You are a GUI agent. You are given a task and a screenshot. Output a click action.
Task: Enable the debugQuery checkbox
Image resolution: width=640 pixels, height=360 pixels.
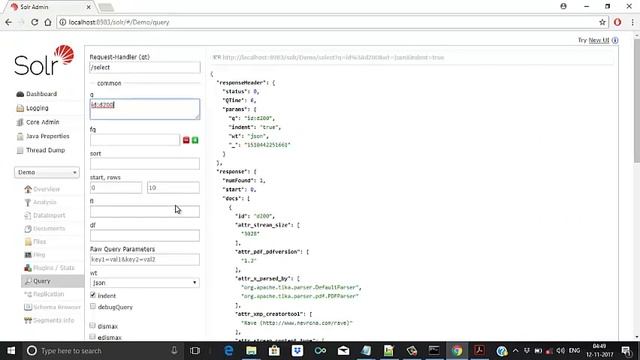click(93, 306)
